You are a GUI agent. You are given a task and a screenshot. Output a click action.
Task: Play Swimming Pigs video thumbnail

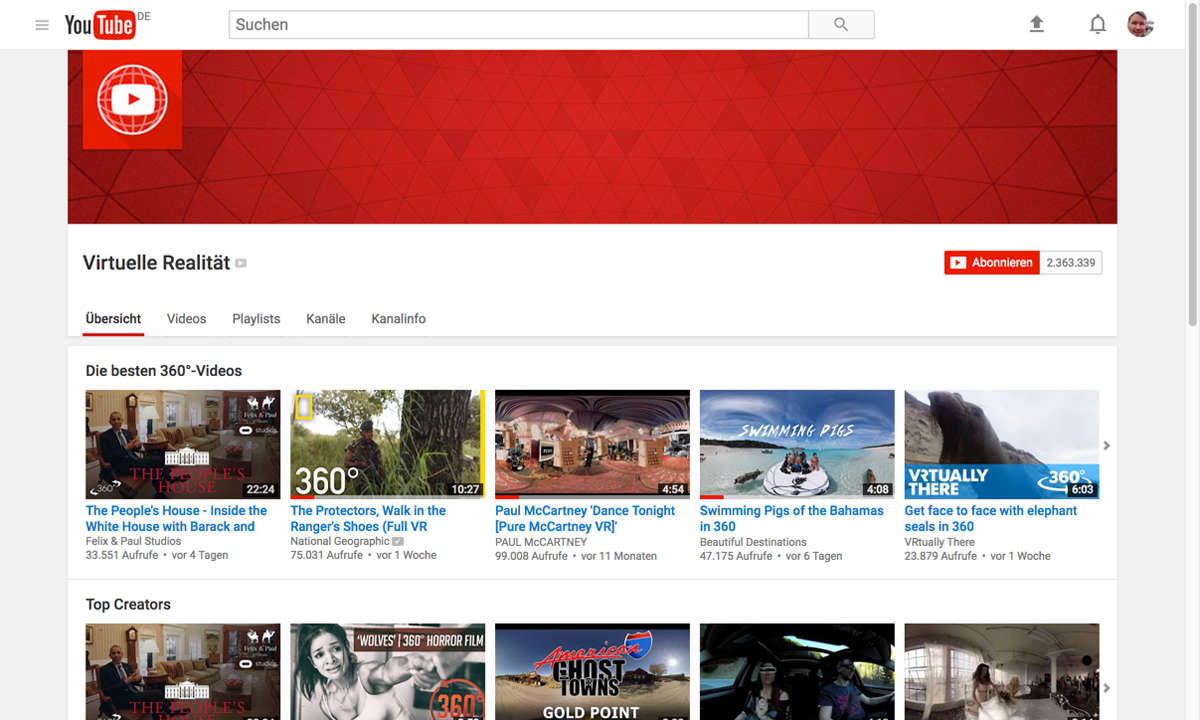tap(797, 444)
